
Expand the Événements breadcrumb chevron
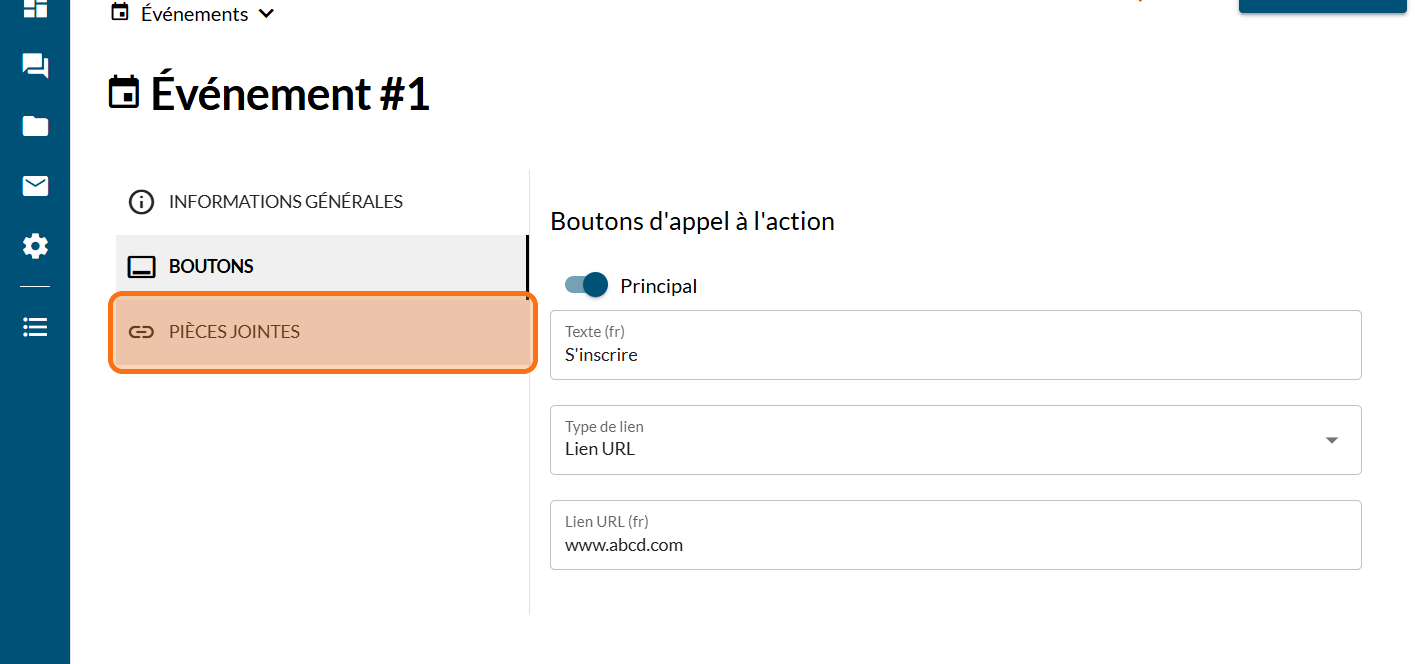coord(266,14)
